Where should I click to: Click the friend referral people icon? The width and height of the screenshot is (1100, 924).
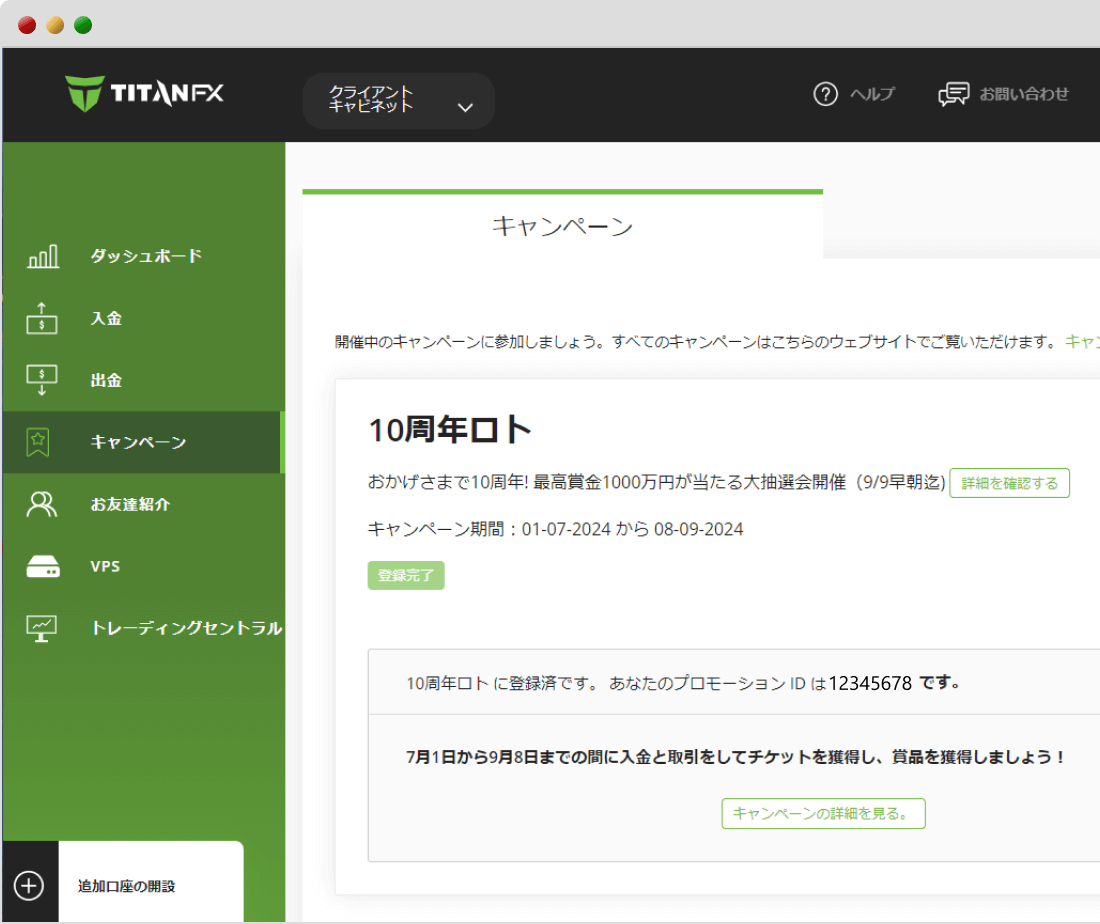click(41, 504)
